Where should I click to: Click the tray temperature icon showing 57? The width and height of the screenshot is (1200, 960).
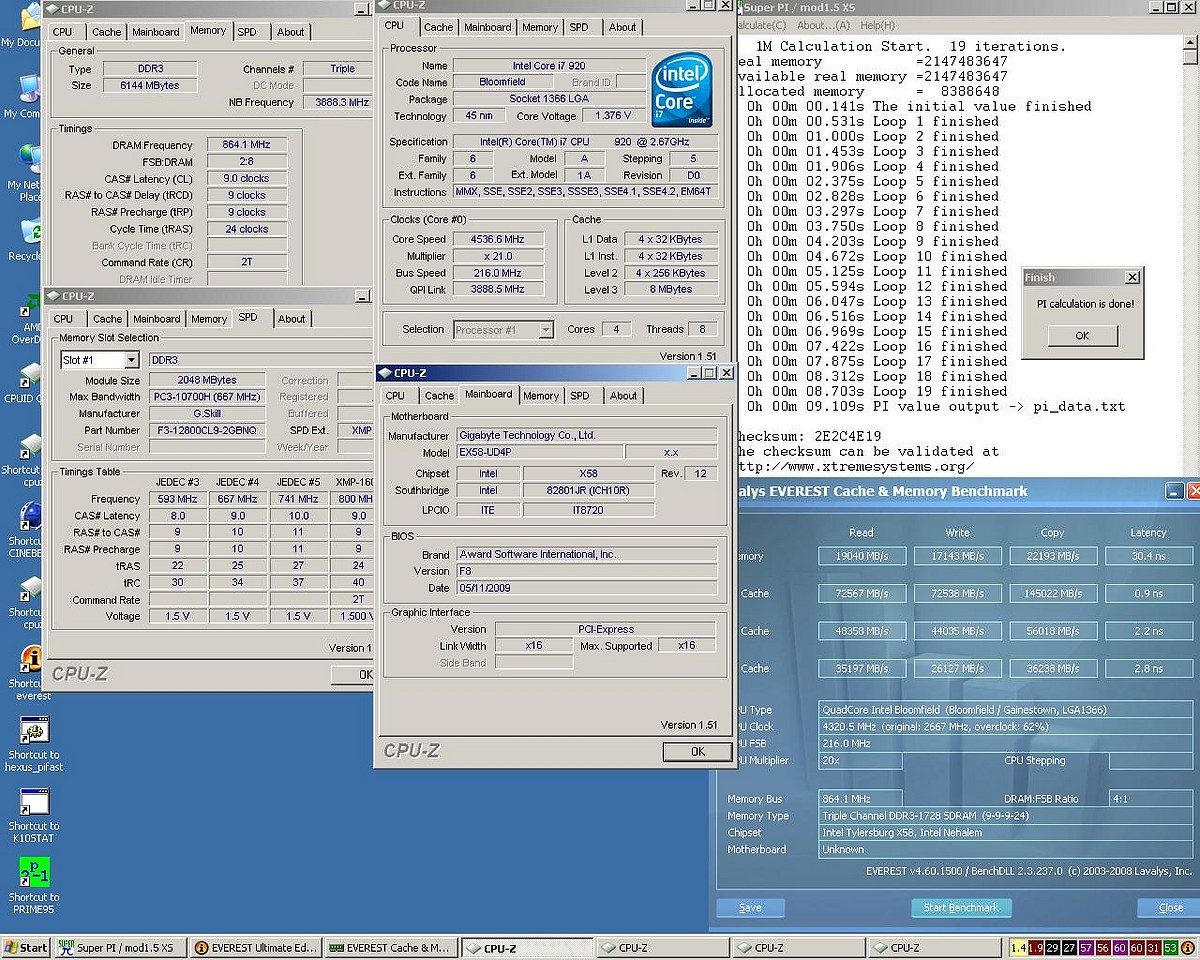[x=1087, y=948]
